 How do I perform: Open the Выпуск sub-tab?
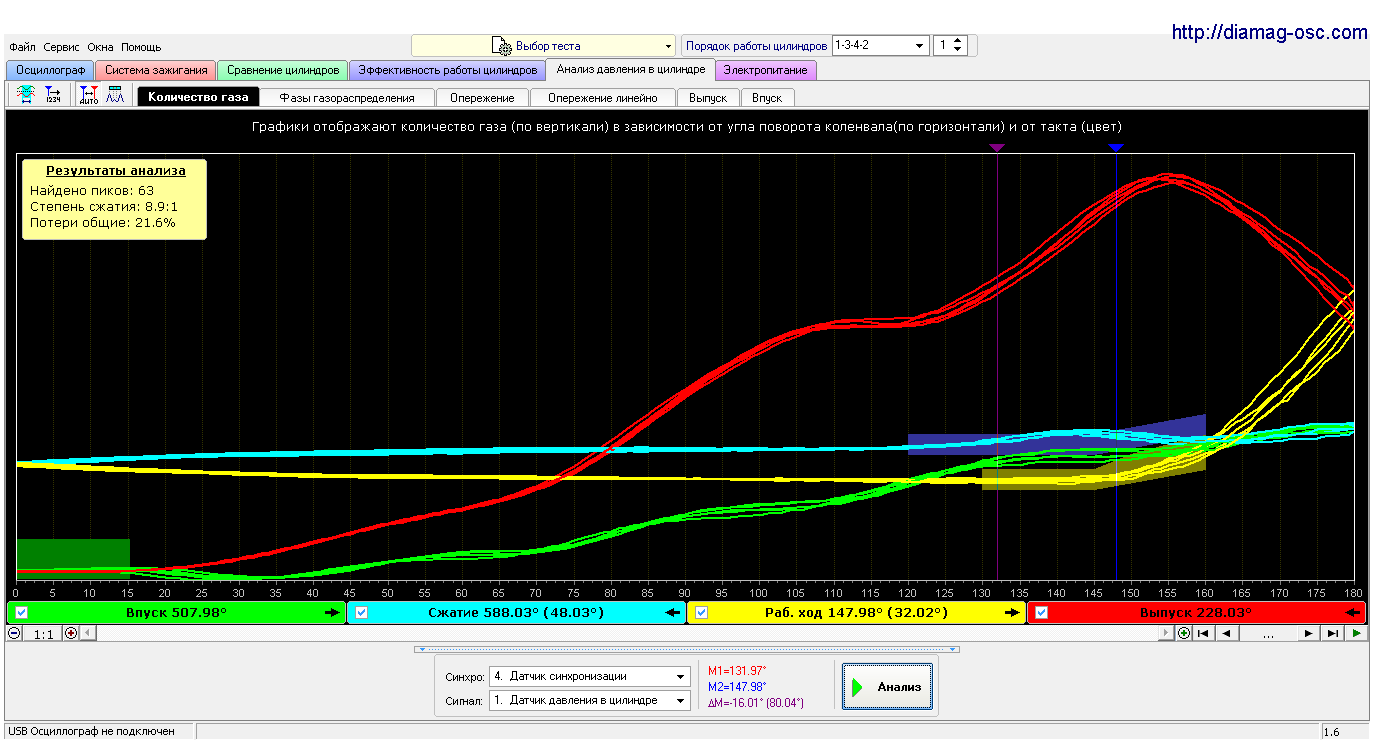(708, 97)
